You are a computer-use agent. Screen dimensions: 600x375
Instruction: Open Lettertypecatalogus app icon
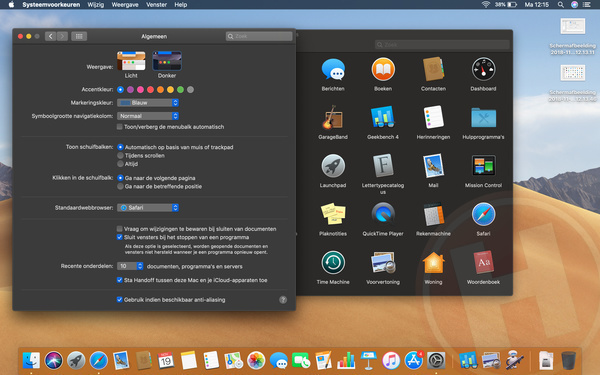tap(383, 166)
